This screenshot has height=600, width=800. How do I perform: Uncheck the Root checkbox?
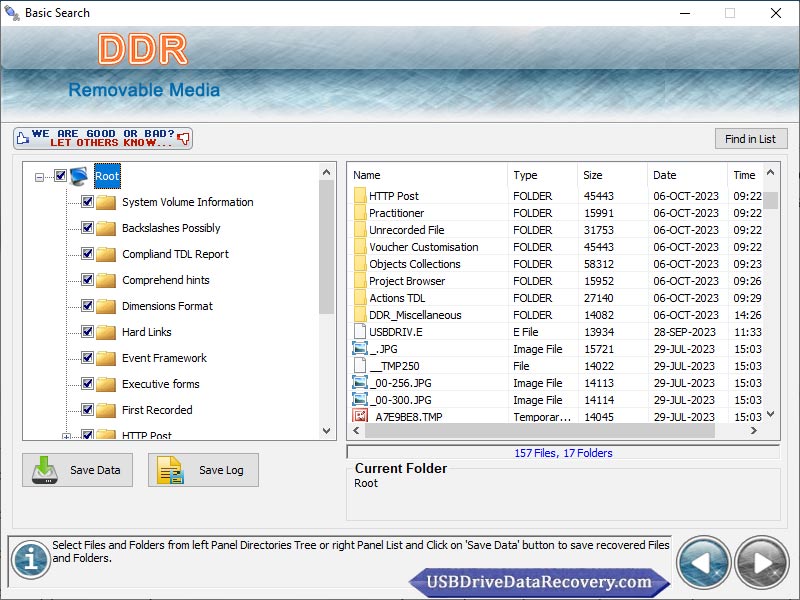click(x=60, y=176)
